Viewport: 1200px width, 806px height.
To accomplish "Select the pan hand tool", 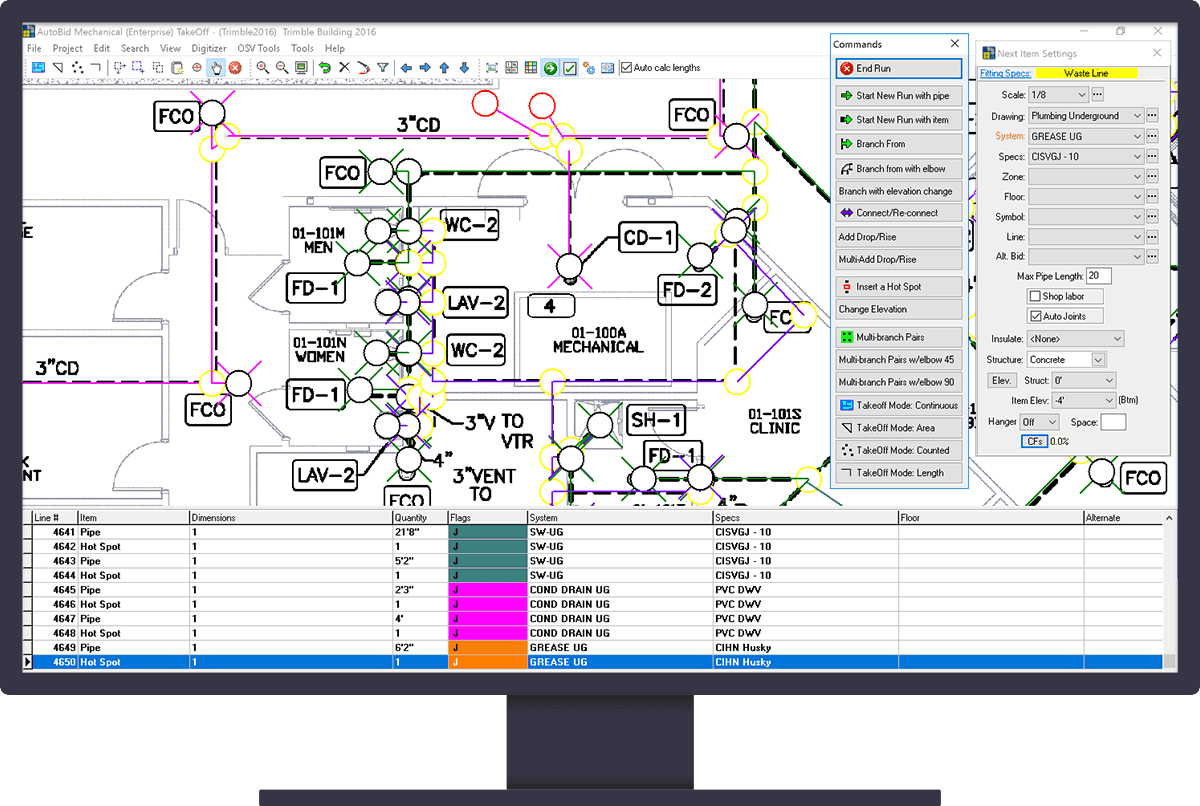I will pos(215,68).
